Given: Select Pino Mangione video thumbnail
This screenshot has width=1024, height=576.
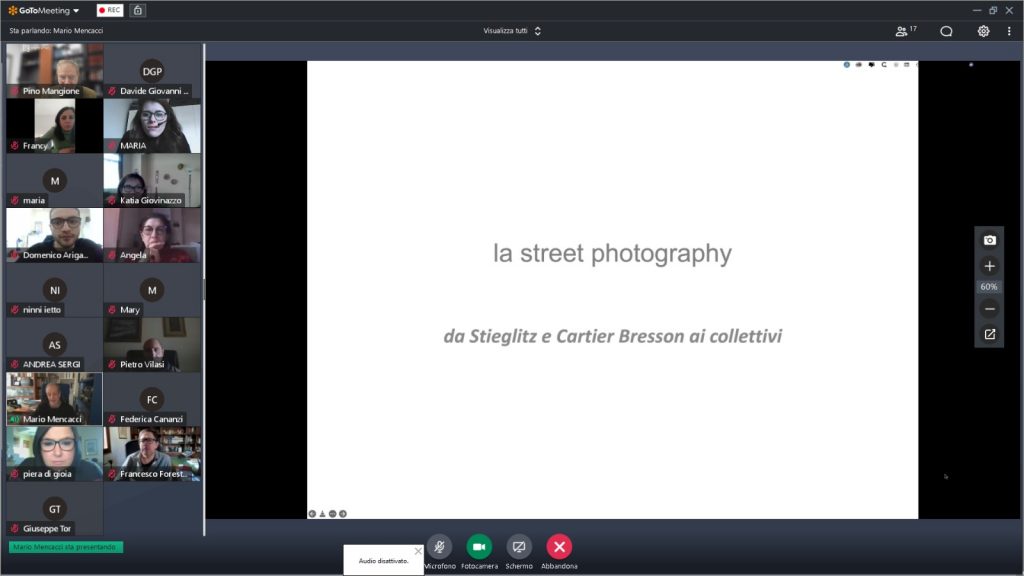Looking at the screenshot, I should (54, 71).
